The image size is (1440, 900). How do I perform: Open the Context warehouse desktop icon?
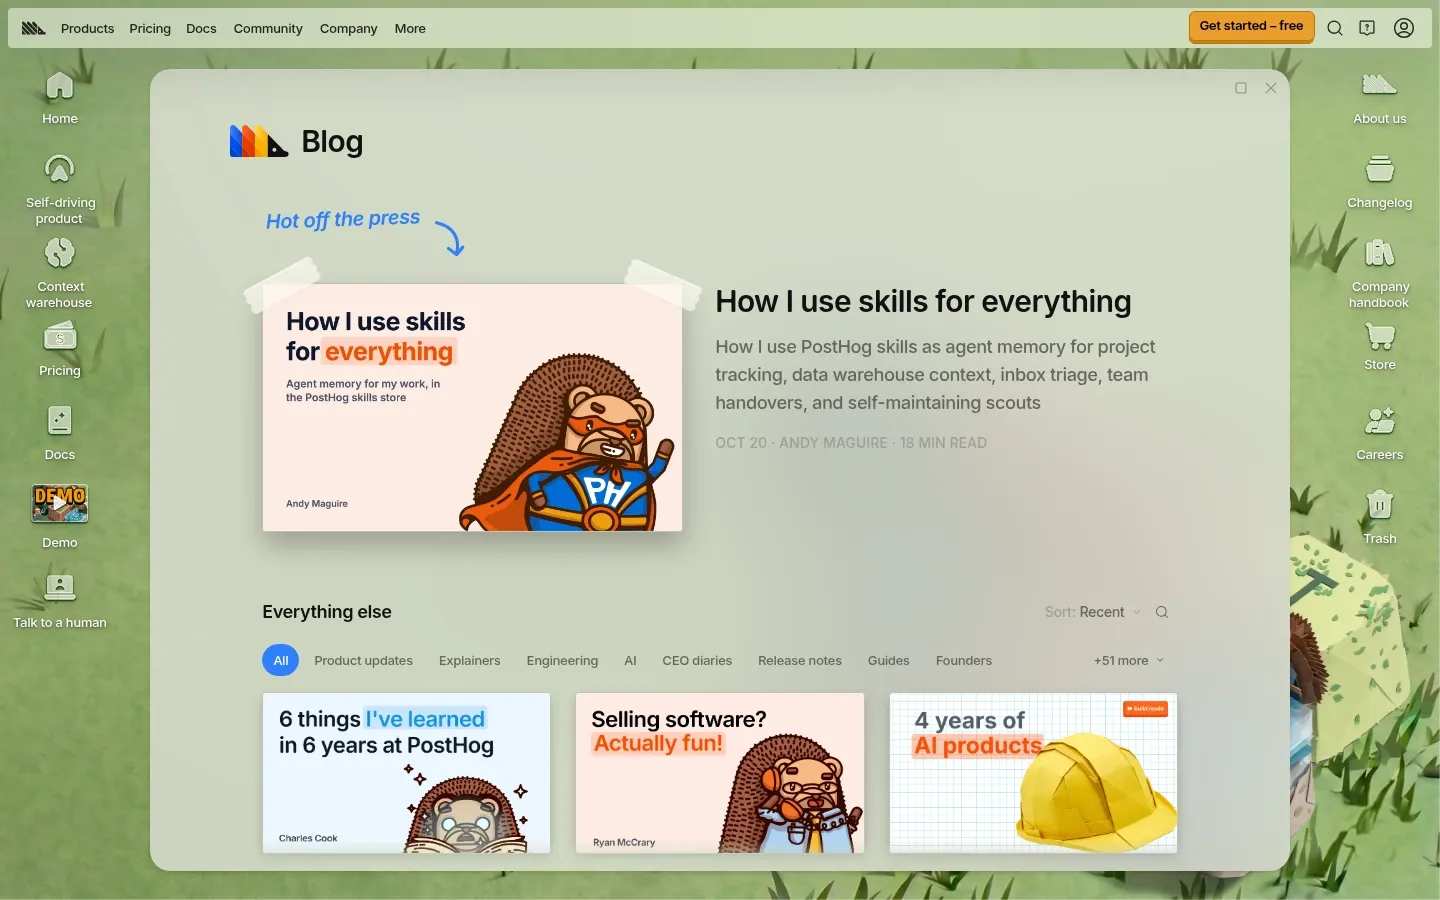point(60,272)
